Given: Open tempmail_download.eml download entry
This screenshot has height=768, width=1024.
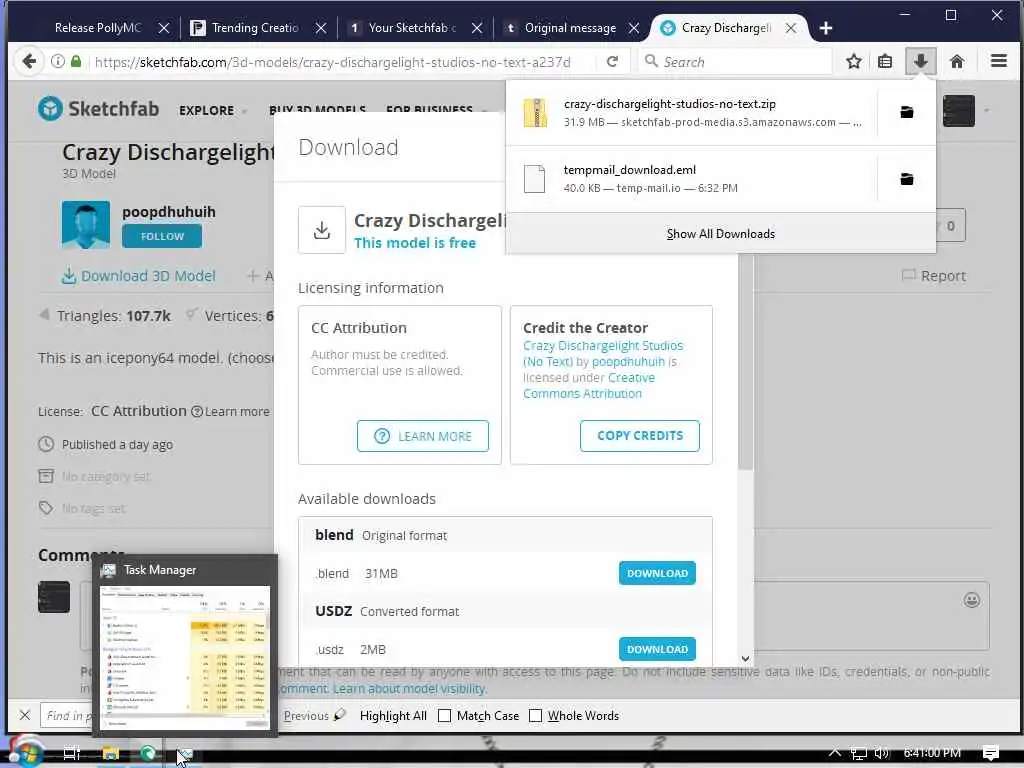Looking at the screenshot, I should pos(692,179).
